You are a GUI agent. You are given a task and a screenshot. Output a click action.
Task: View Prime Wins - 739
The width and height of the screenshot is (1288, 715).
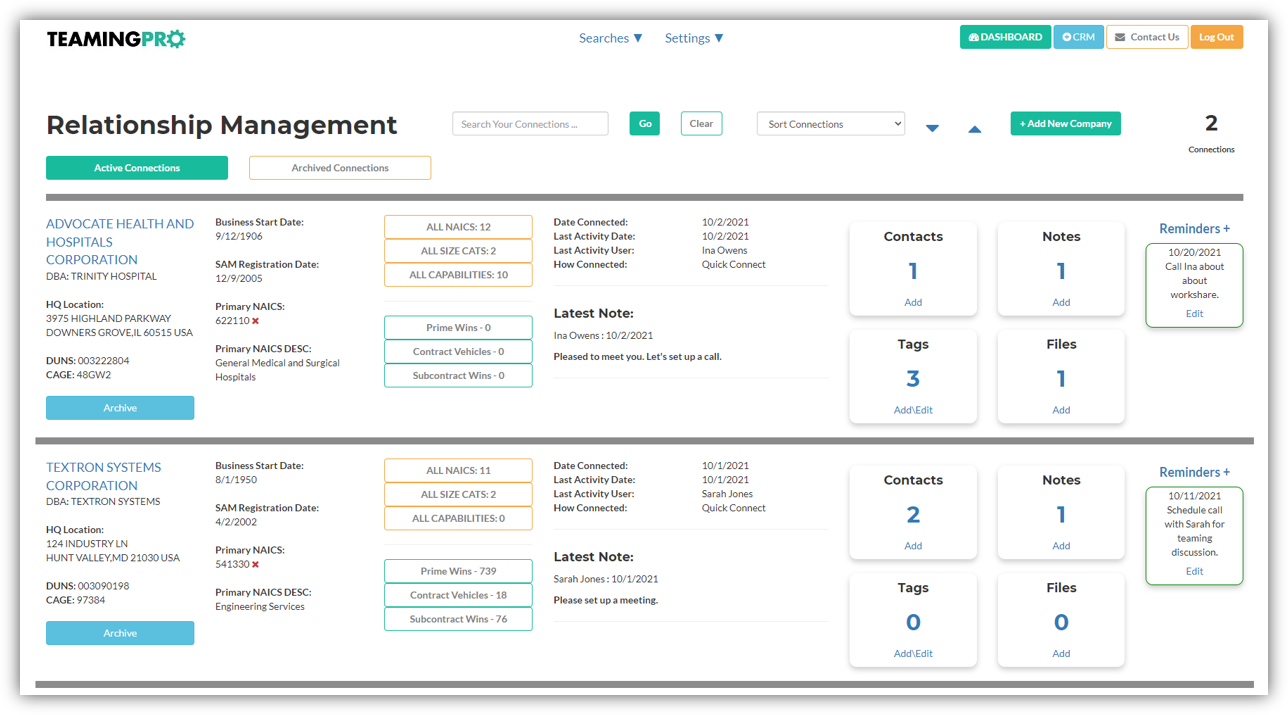(458, 571)
